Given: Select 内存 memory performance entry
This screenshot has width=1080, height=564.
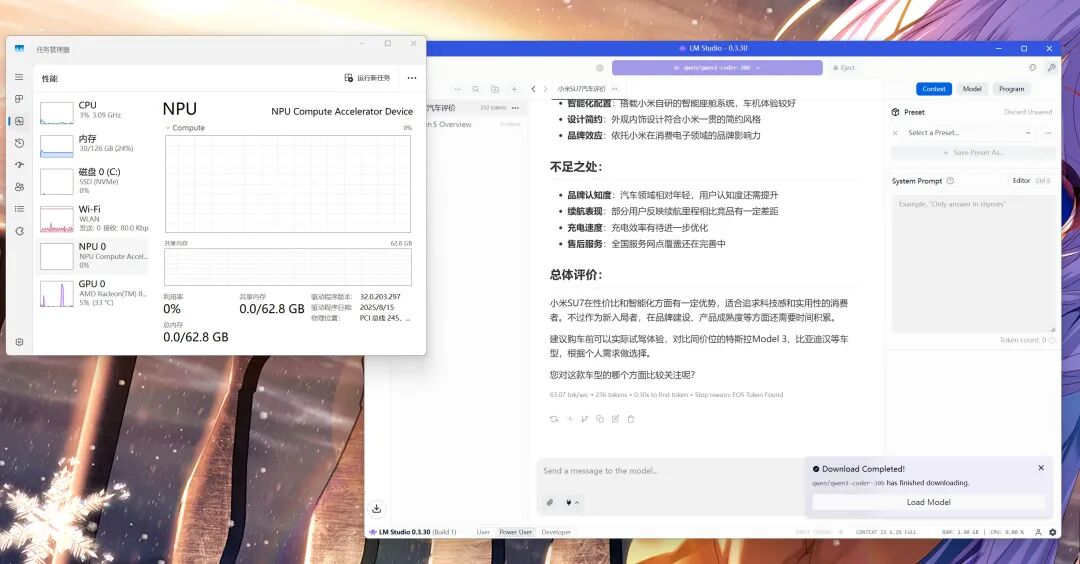Looking at the screenshot, I should (92, 145).
